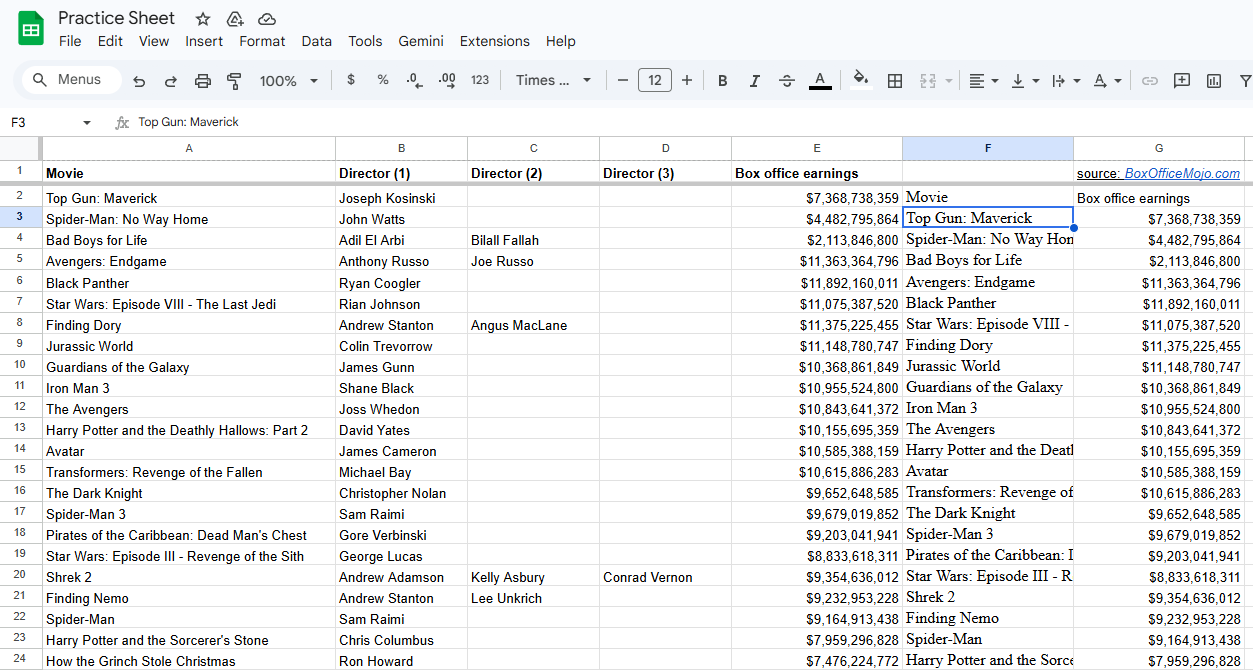Apply bold formatting from the toolbar
The height and width of the screenshot is (670, 1253).
point(722,80)
